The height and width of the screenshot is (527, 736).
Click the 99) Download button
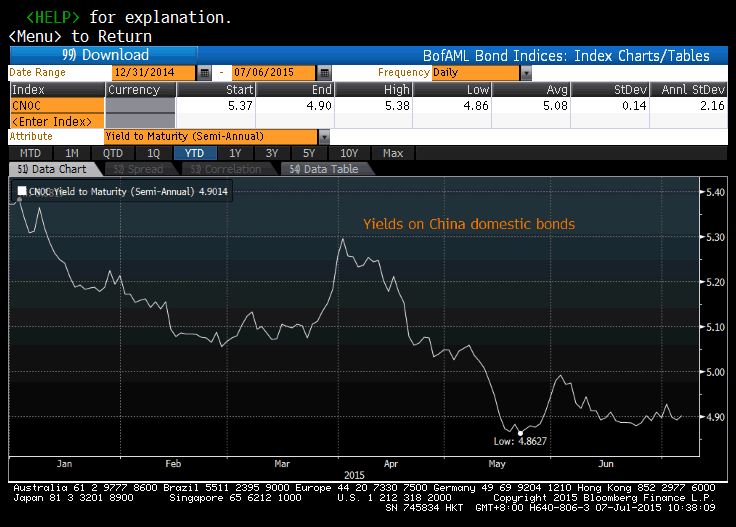[104, 55]
